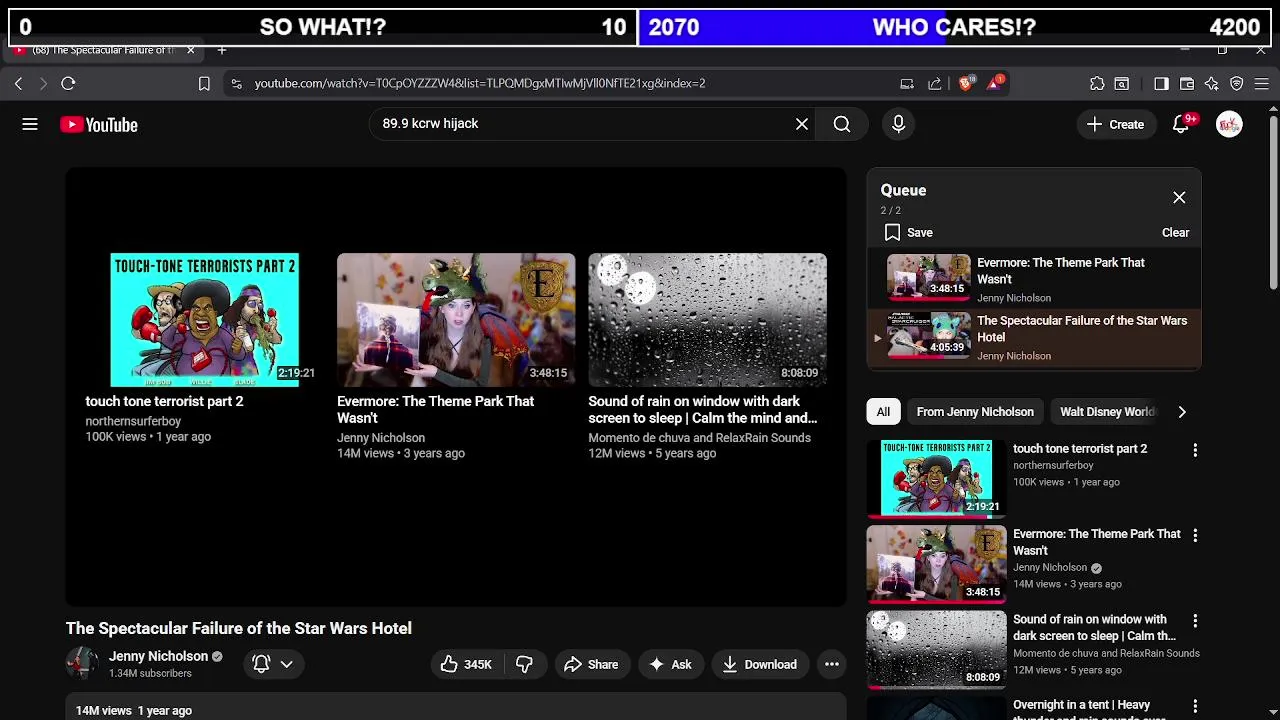Open Brave Rewards triangle icon

994,84
